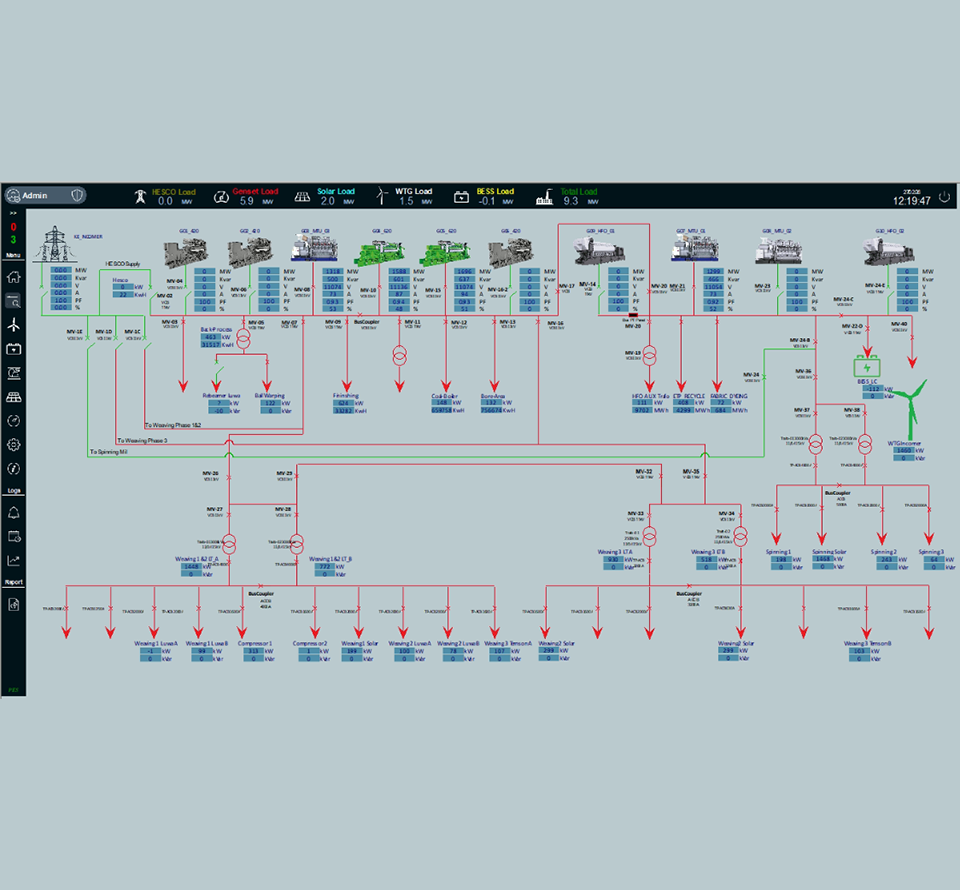Expand the sidebar with the double-arrow
Image resolution: width=960 pixels, height=890 pixels.
click(x=14, y=213)
